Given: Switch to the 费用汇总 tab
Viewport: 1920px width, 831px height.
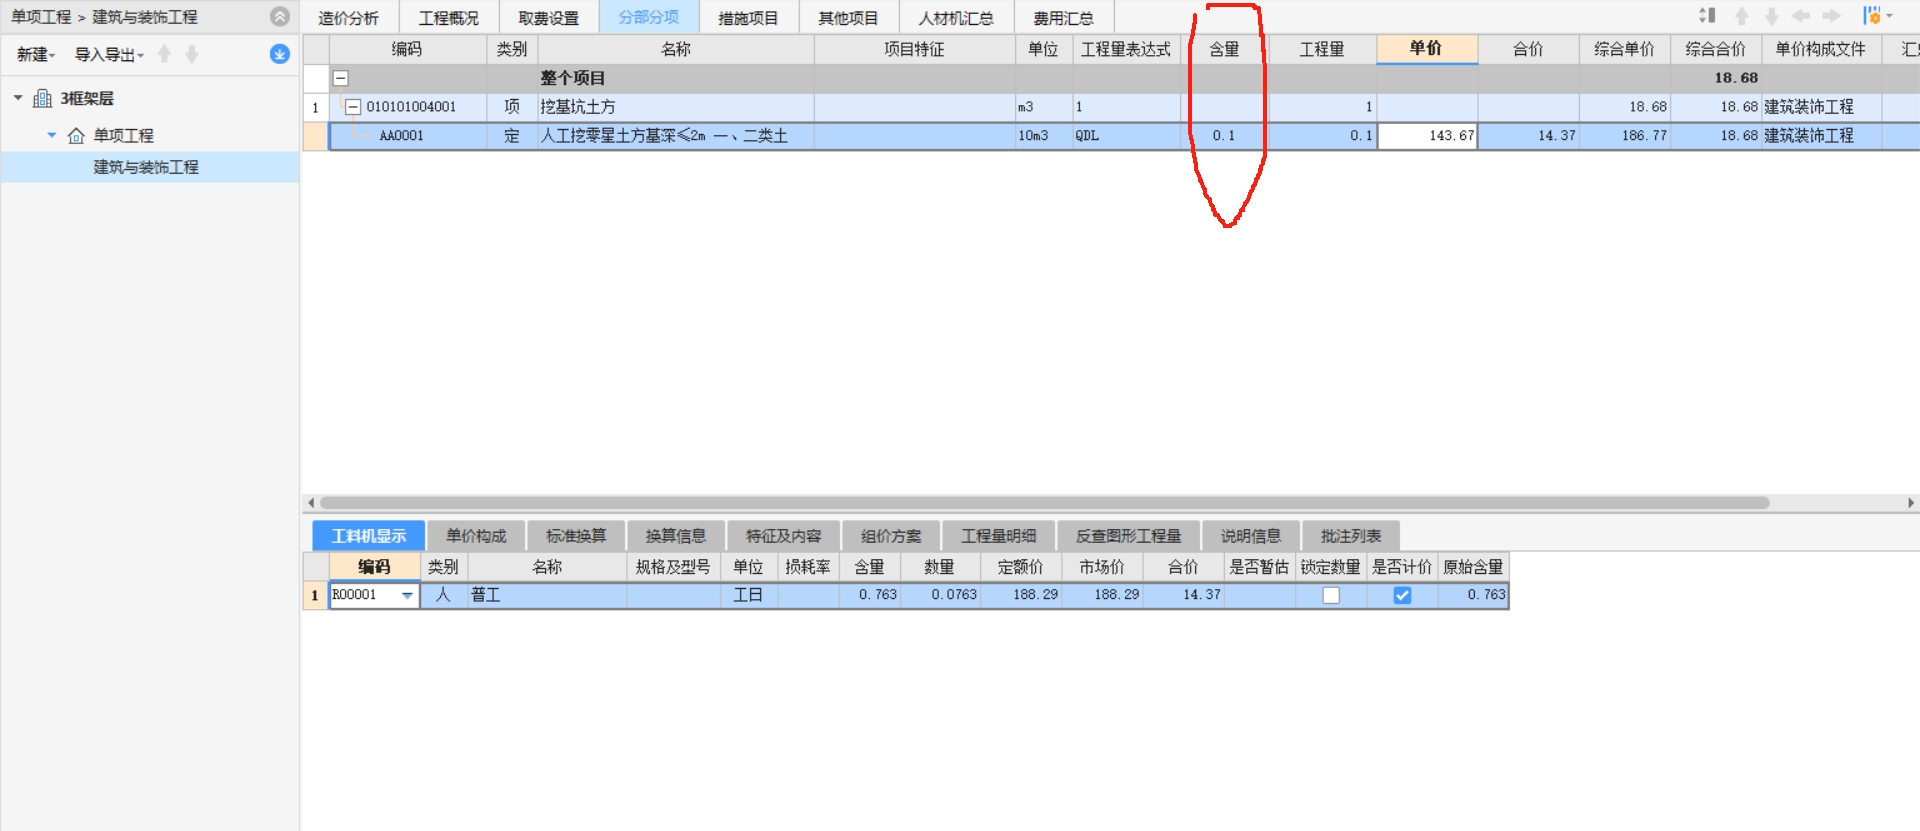Looking at the screenshot, I should [1064, 18].
